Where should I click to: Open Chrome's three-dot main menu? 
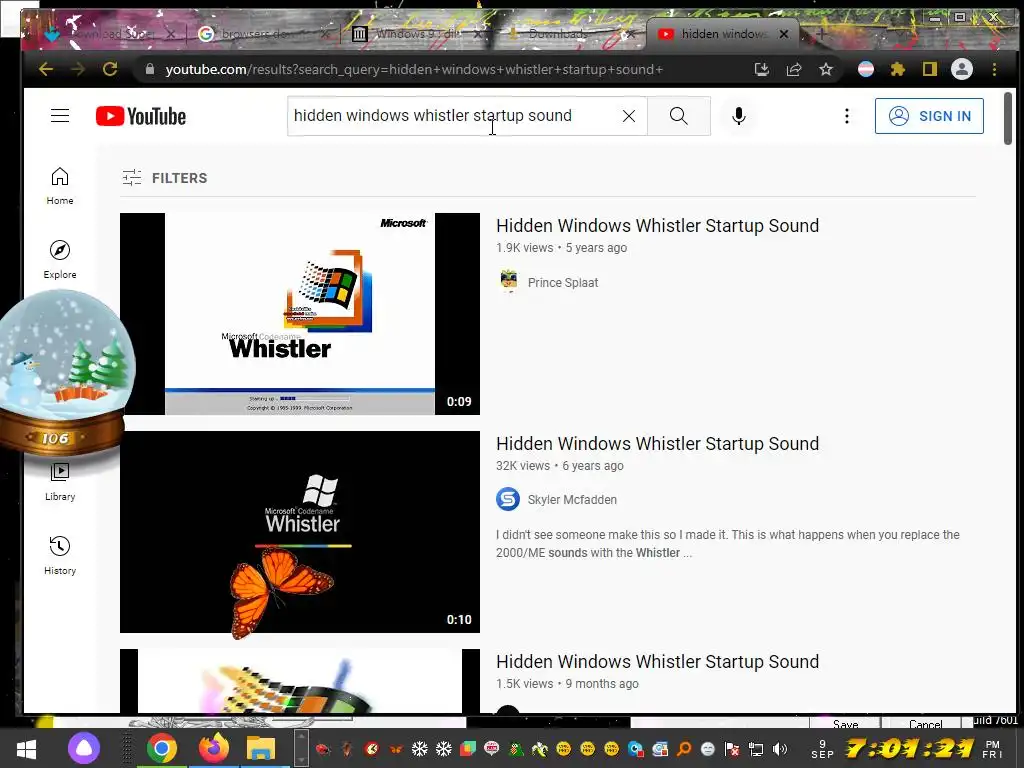click(994, 69)
